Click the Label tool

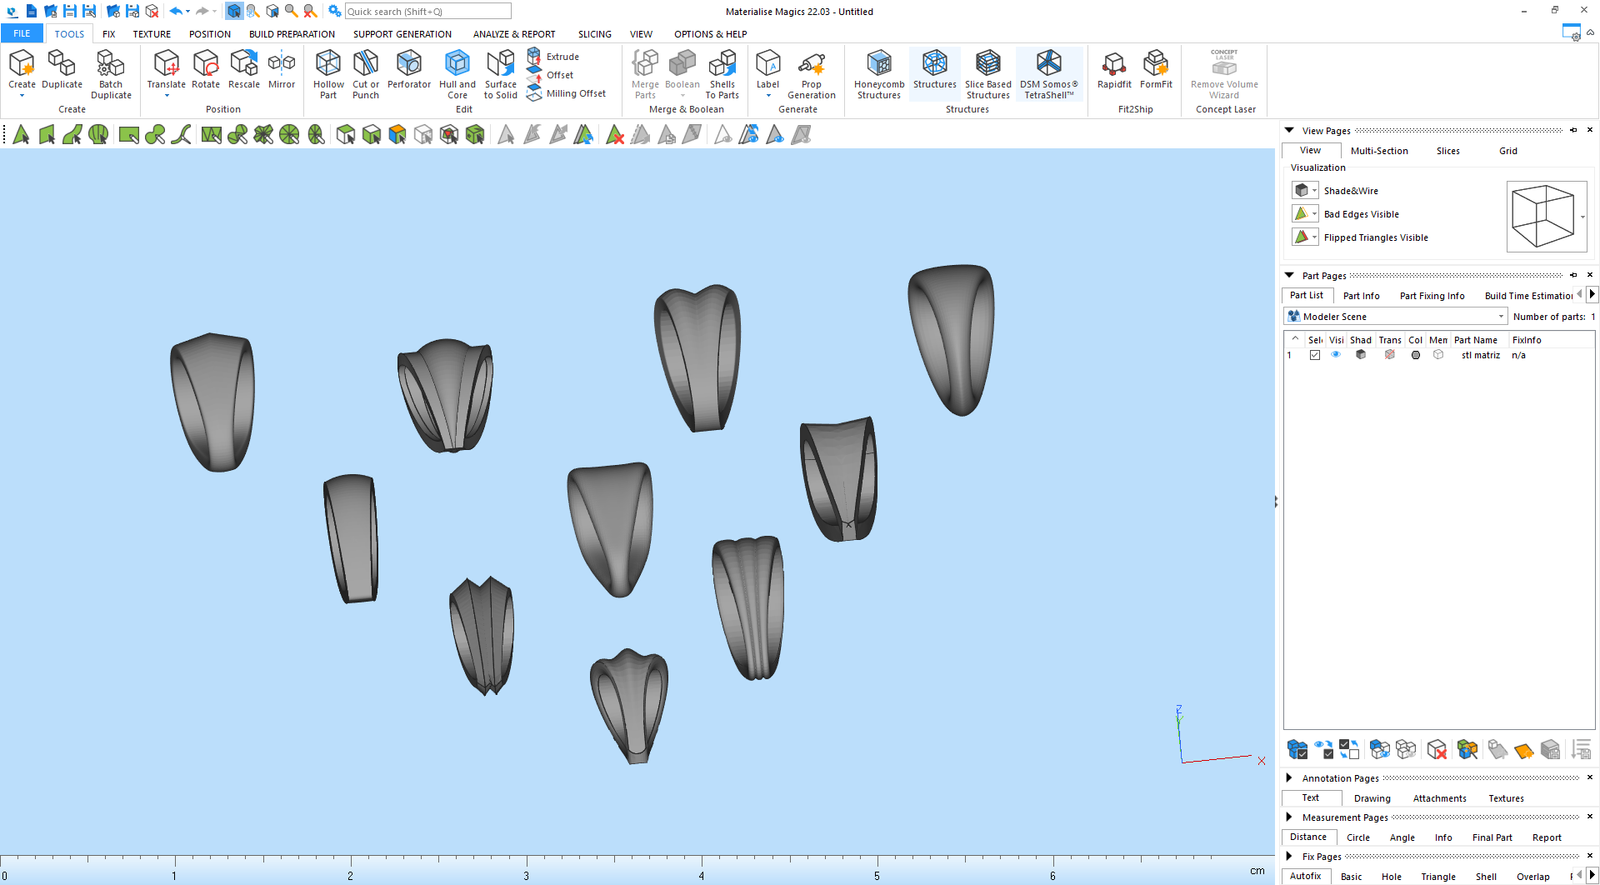click(768, 69)
